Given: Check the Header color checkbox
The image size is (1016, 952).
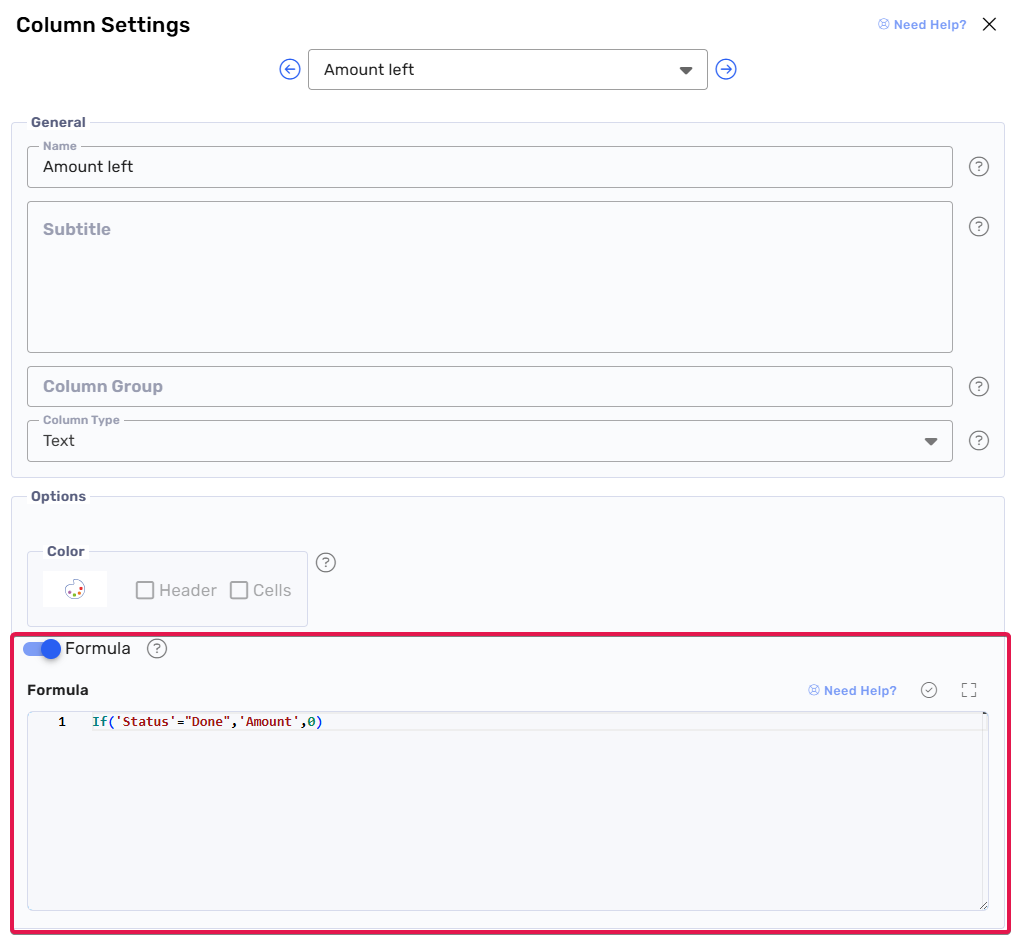Looking at the screenshot, I should [145, 590].
